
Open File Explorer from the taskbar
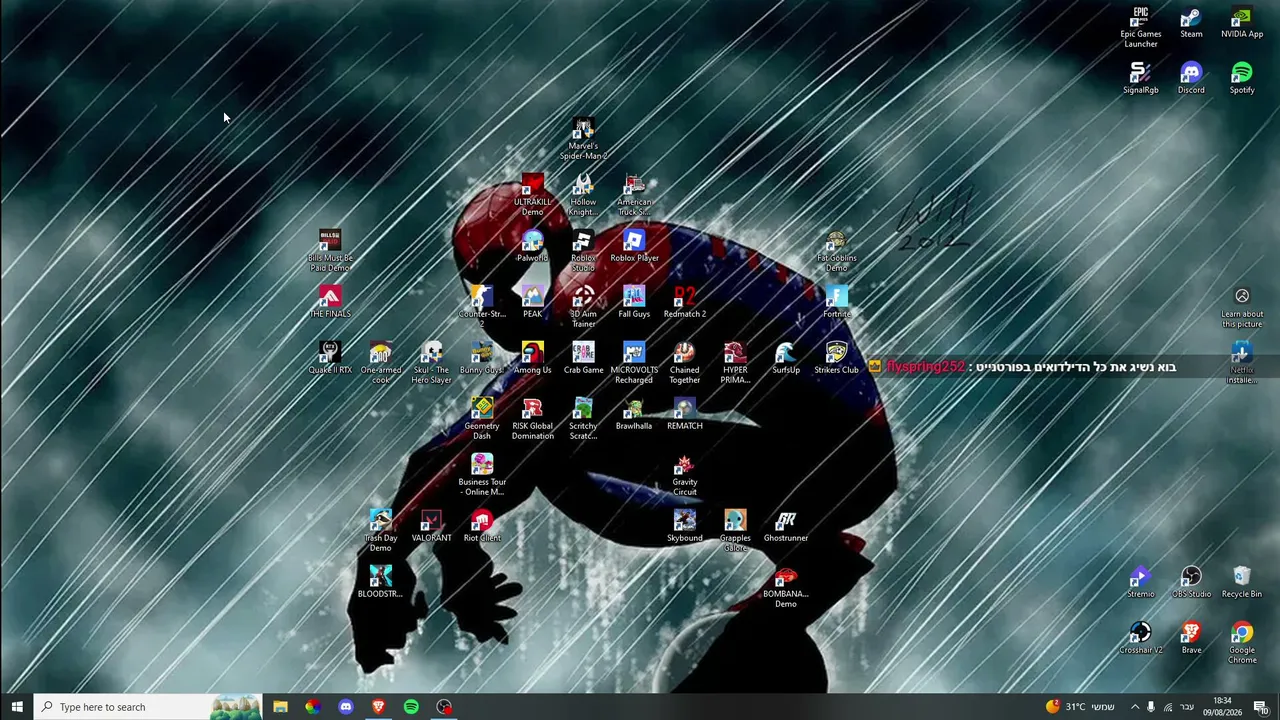point(280,707)
